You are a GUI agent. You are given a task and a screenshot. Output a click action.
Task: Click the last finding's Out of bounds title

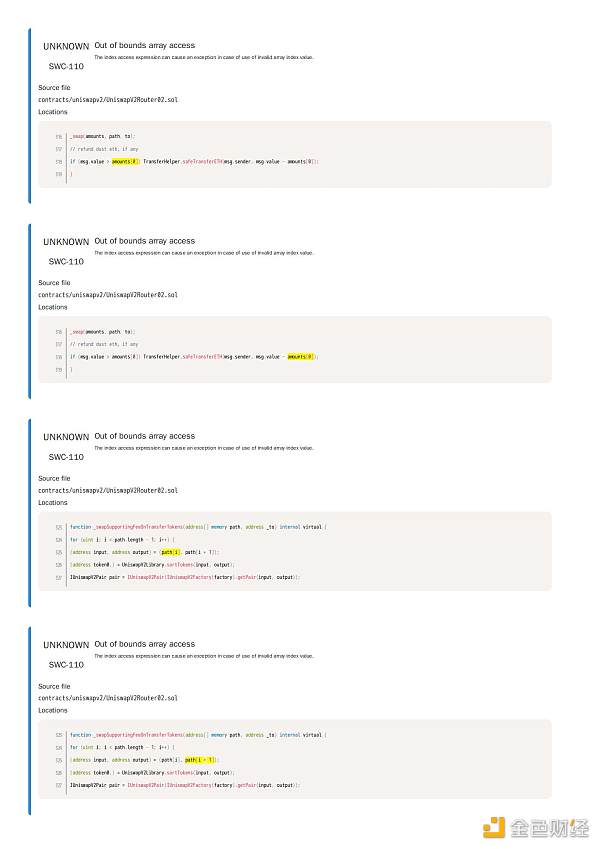click(145, 644)
